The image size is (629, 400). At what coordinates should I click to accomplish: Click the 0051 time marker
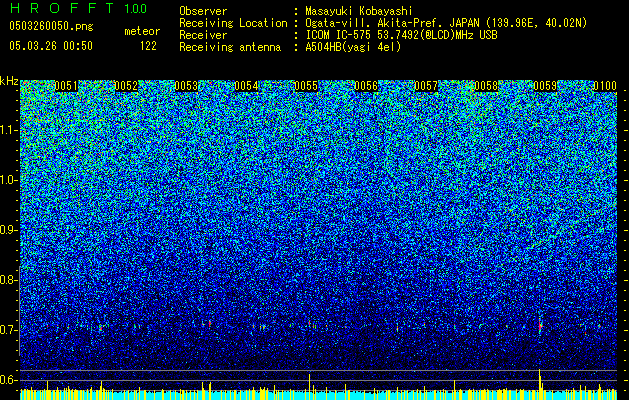pyautogui.click(x=66, y=86)
